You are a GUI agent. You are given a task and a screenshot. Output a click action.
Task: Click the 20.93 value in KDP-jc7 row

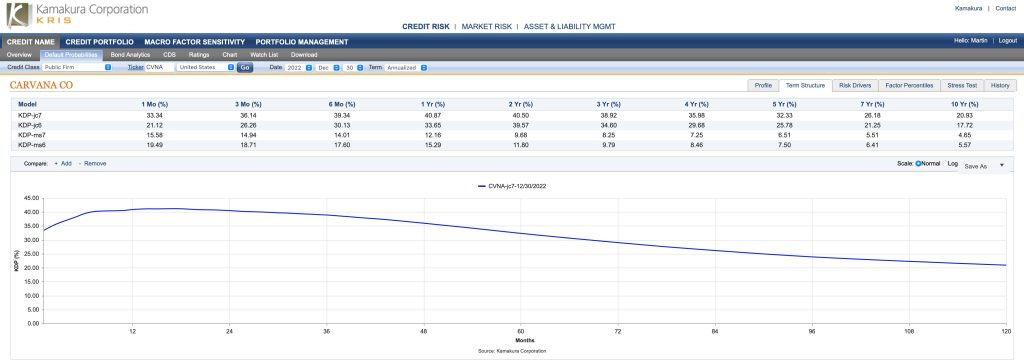coord(965,115)
